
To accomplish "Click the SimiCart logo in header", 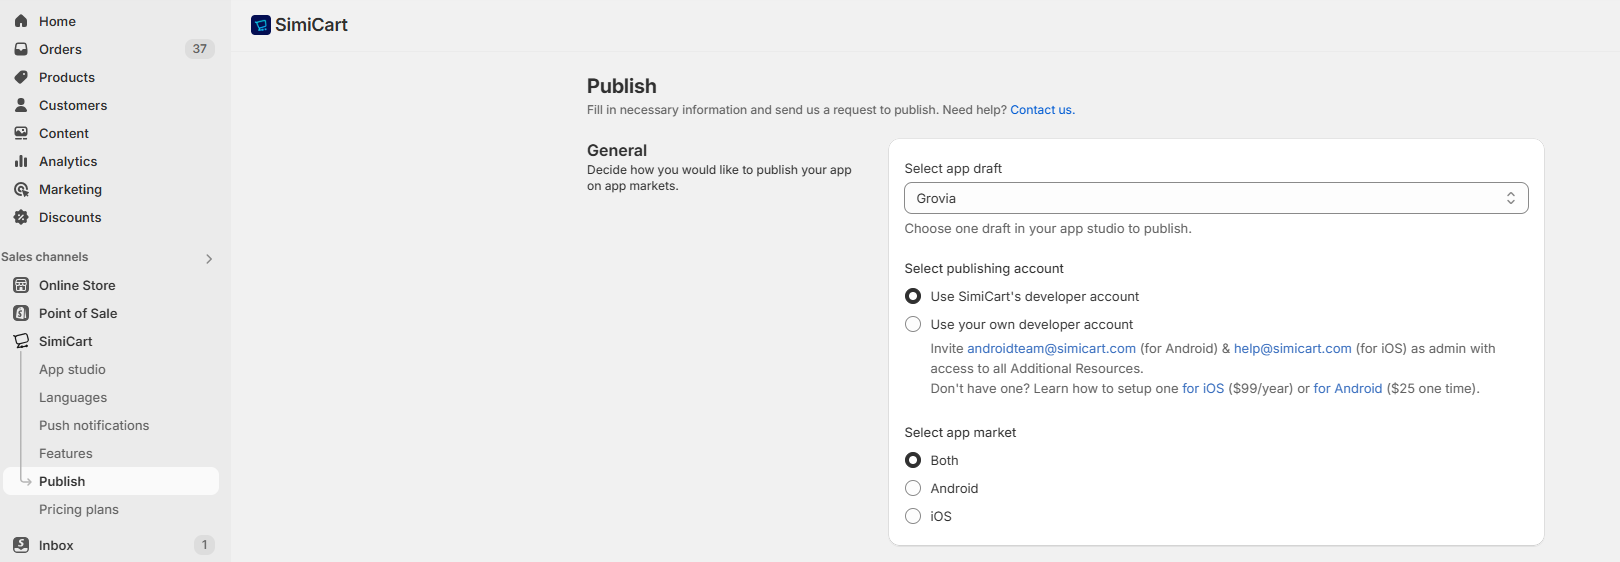I will (261, 25).
